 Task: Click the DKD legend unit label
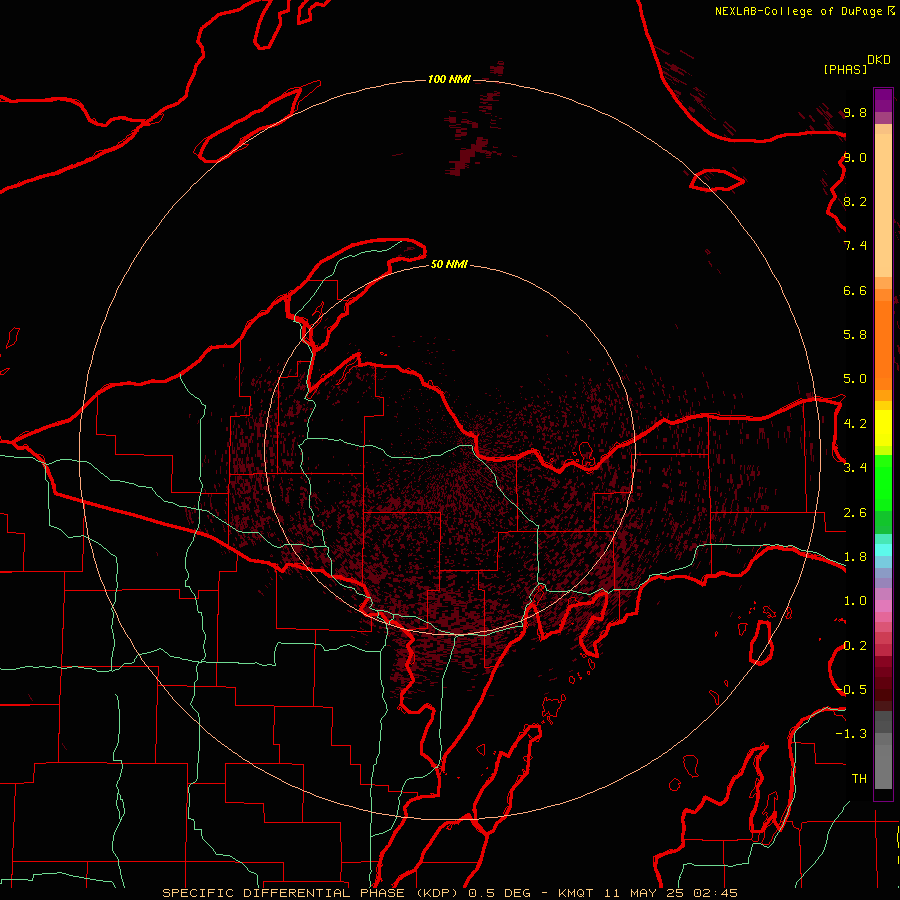coord(879,60)
